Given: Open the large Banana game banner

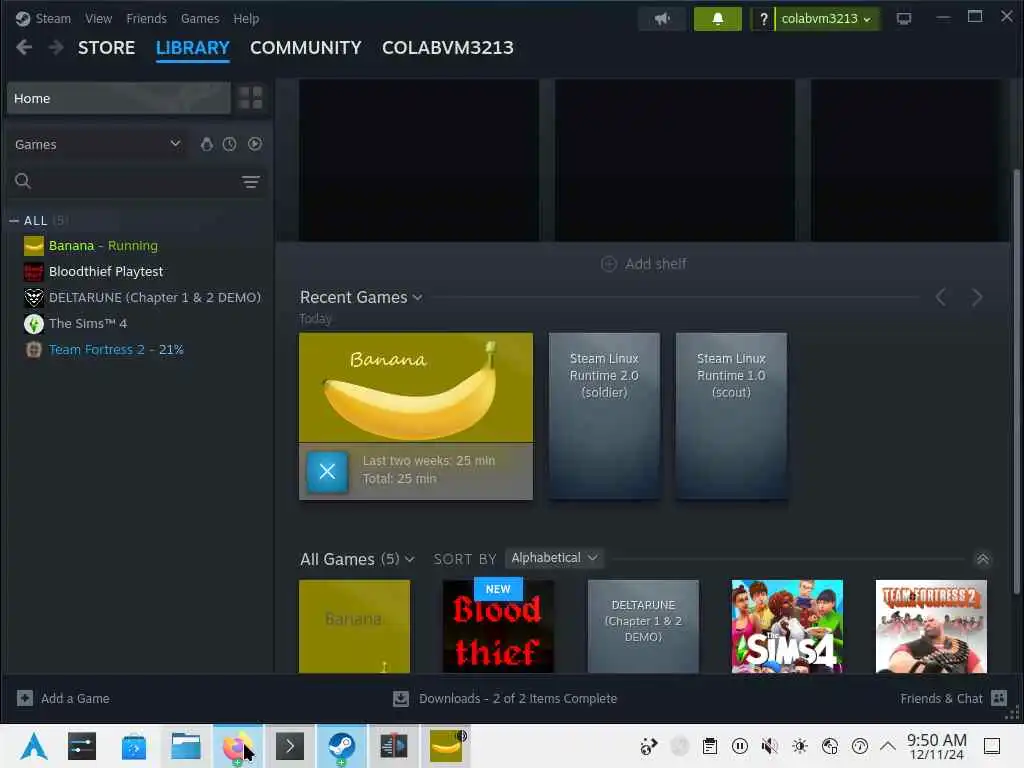Looking at the screenshot, I should (x=416, y=387).
